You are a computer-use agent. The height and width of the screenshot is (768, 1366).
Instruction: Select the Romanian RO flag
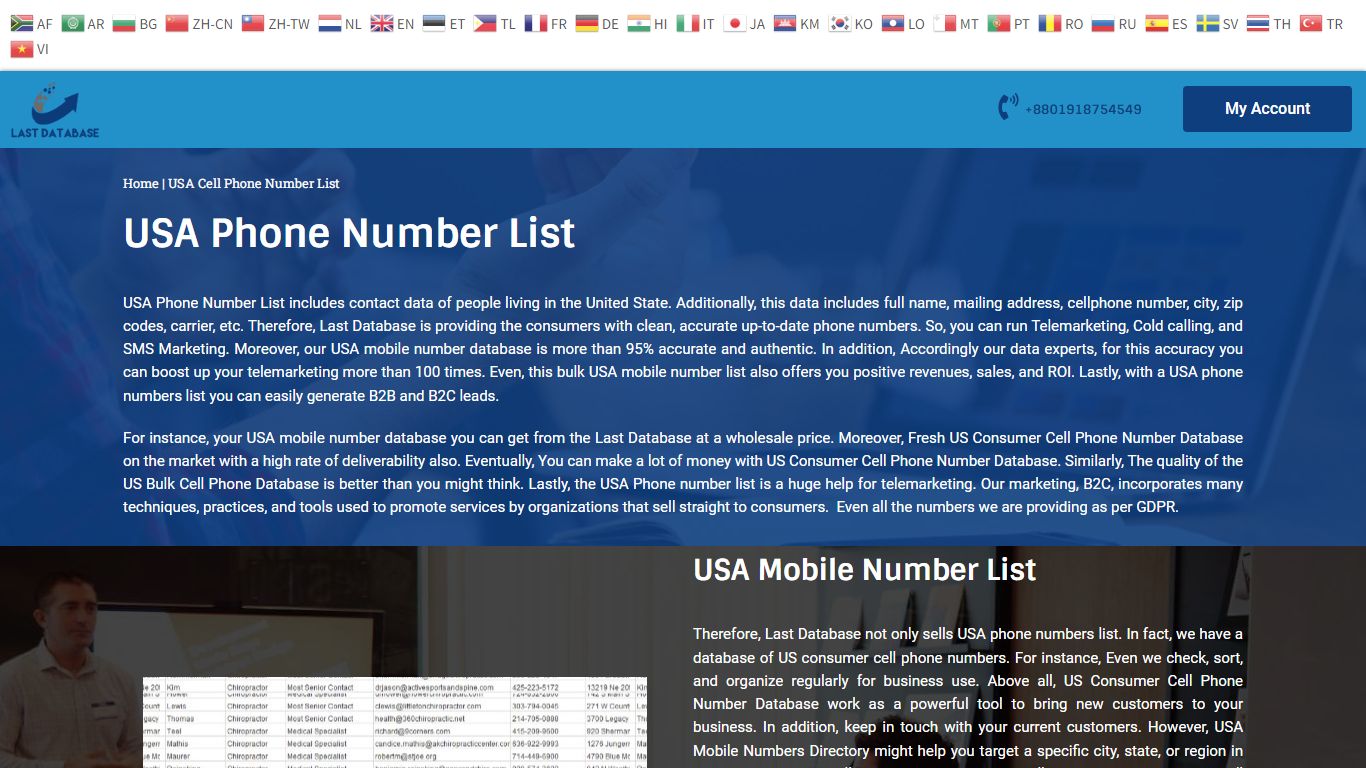1060,24
